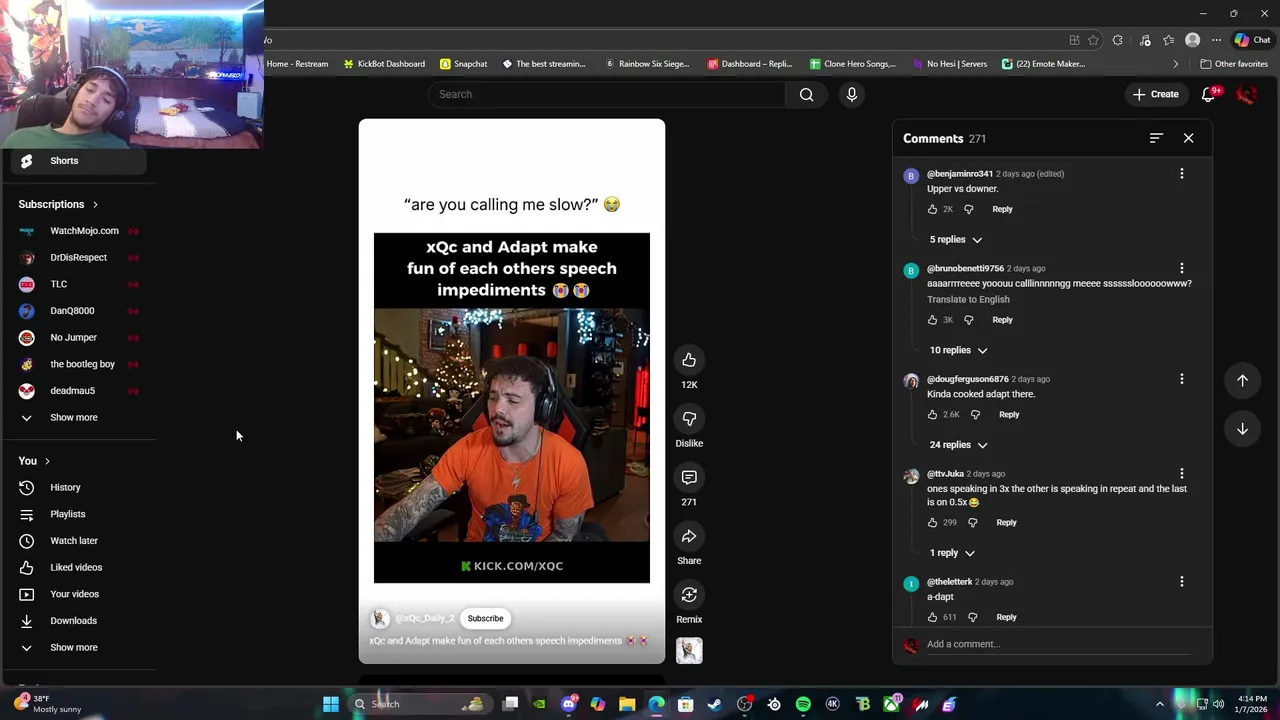Open DrDisRespect channel
This screenshot has width=1280, height=720.
(79, 258)
